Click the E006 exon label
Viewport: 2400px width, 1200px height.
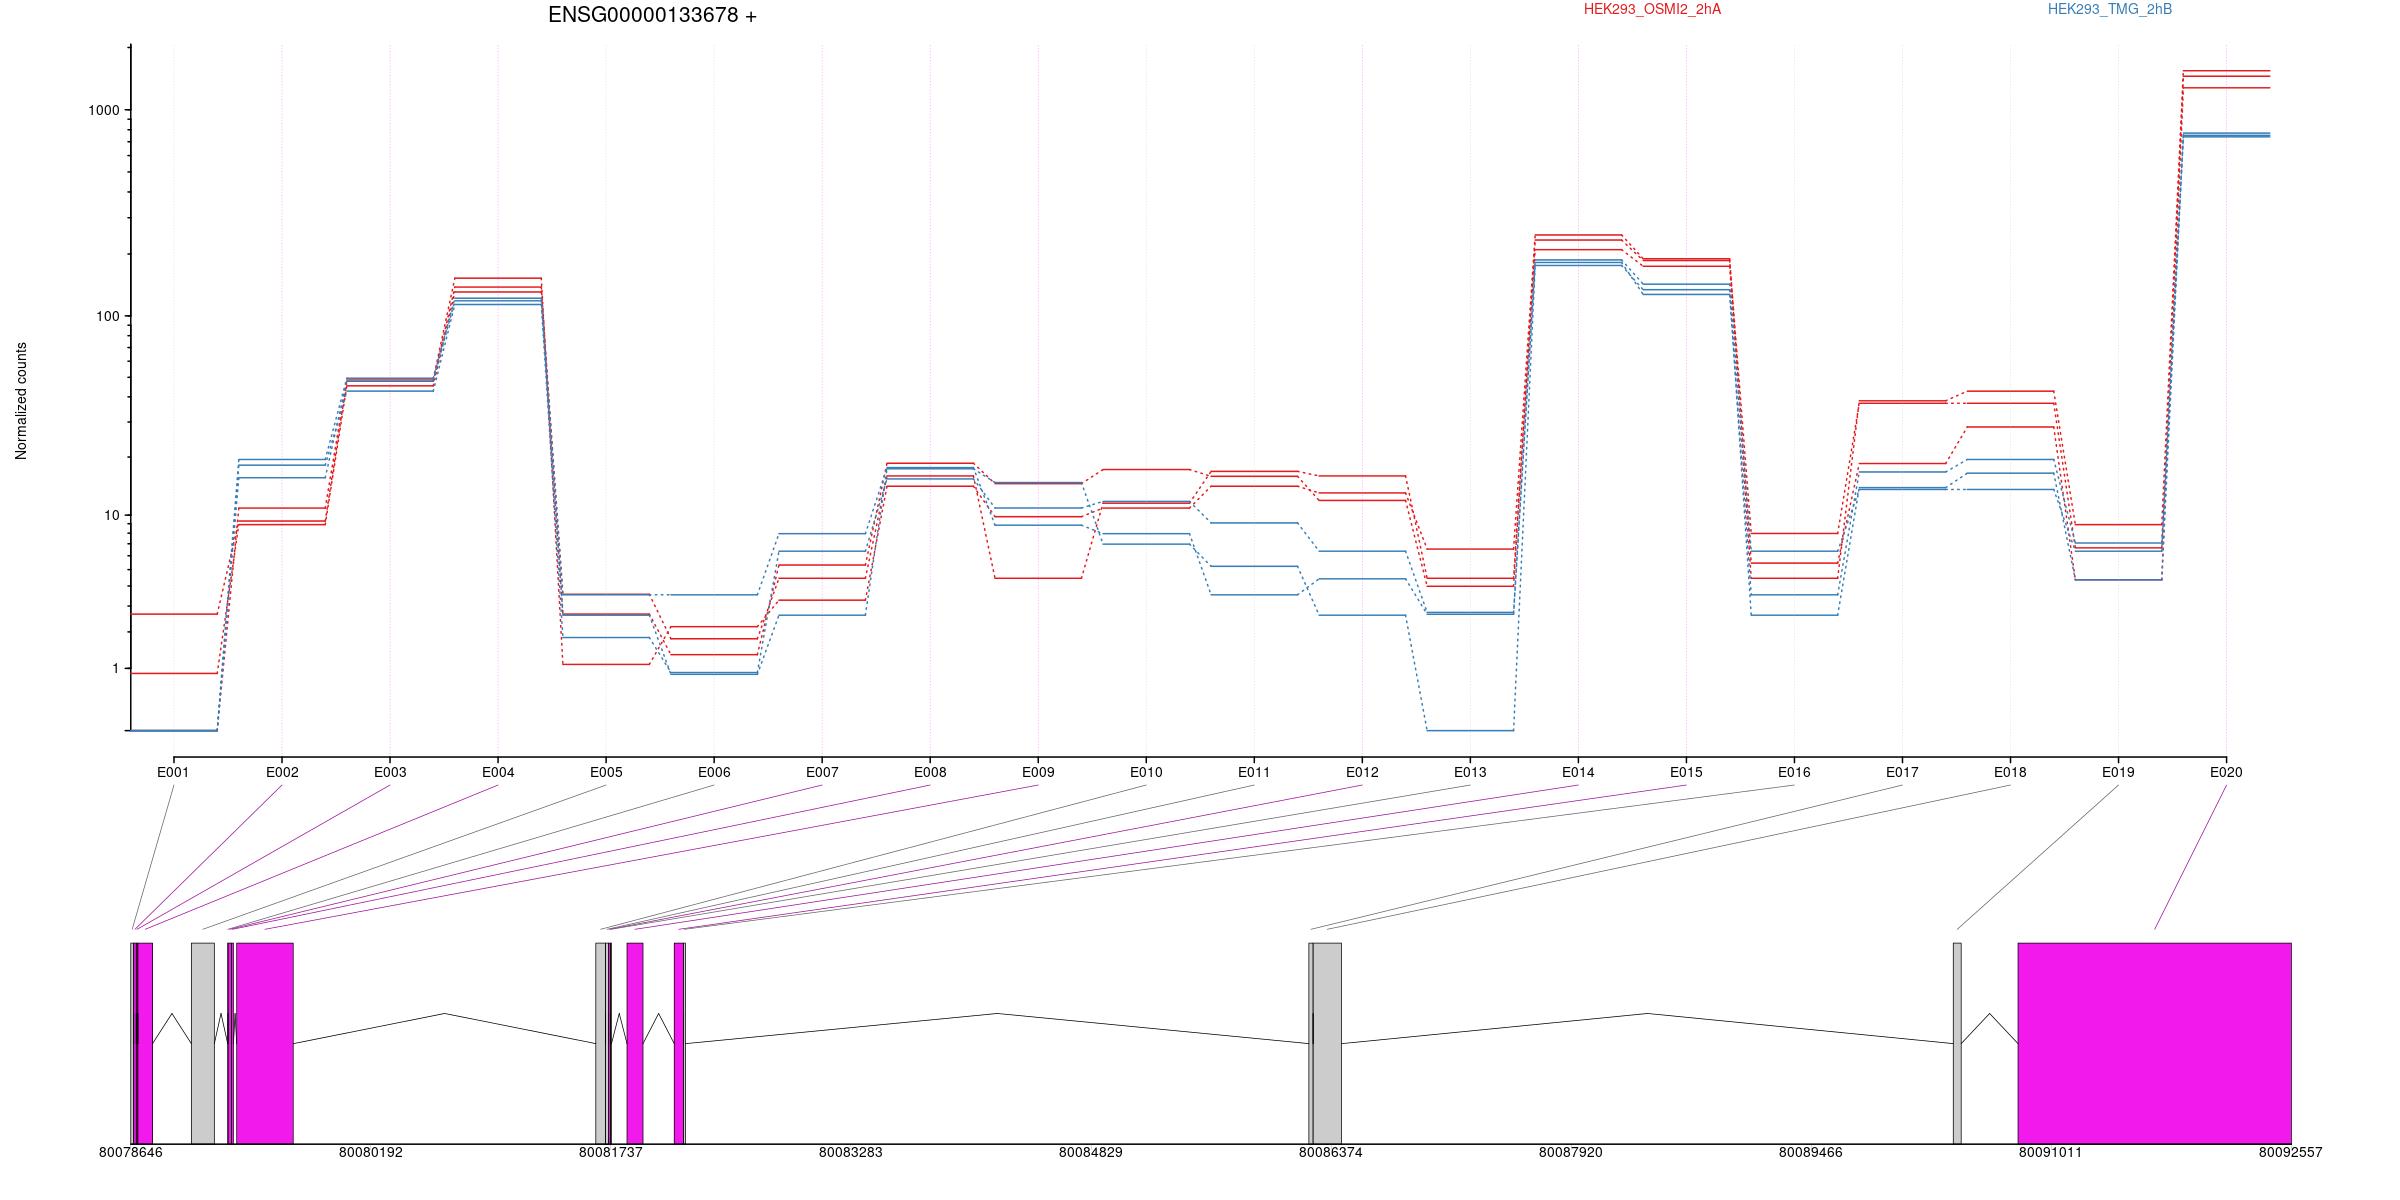click(714, 772)
